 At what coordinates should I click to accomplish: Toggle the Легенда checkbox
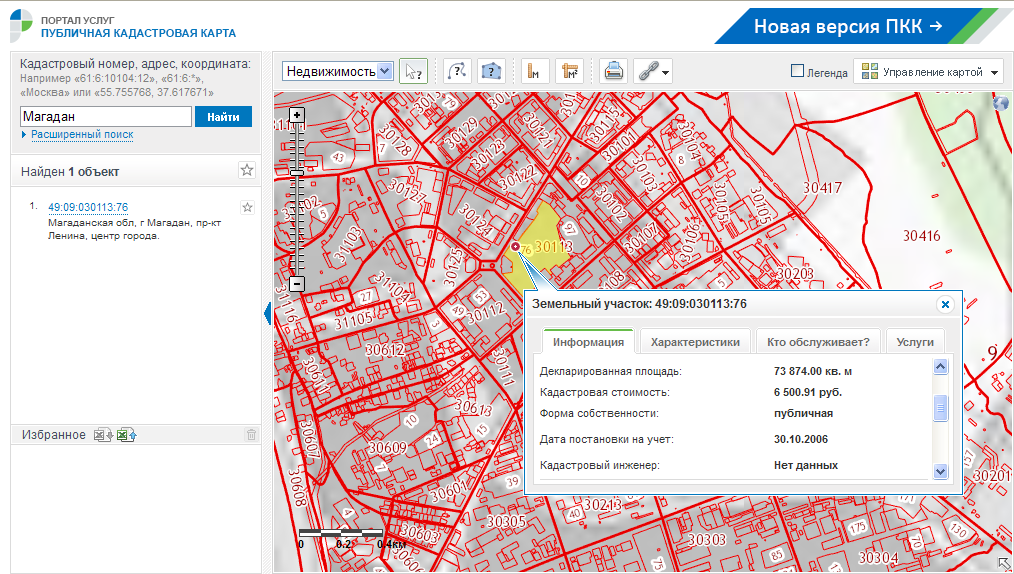click(x=797, y=71)
